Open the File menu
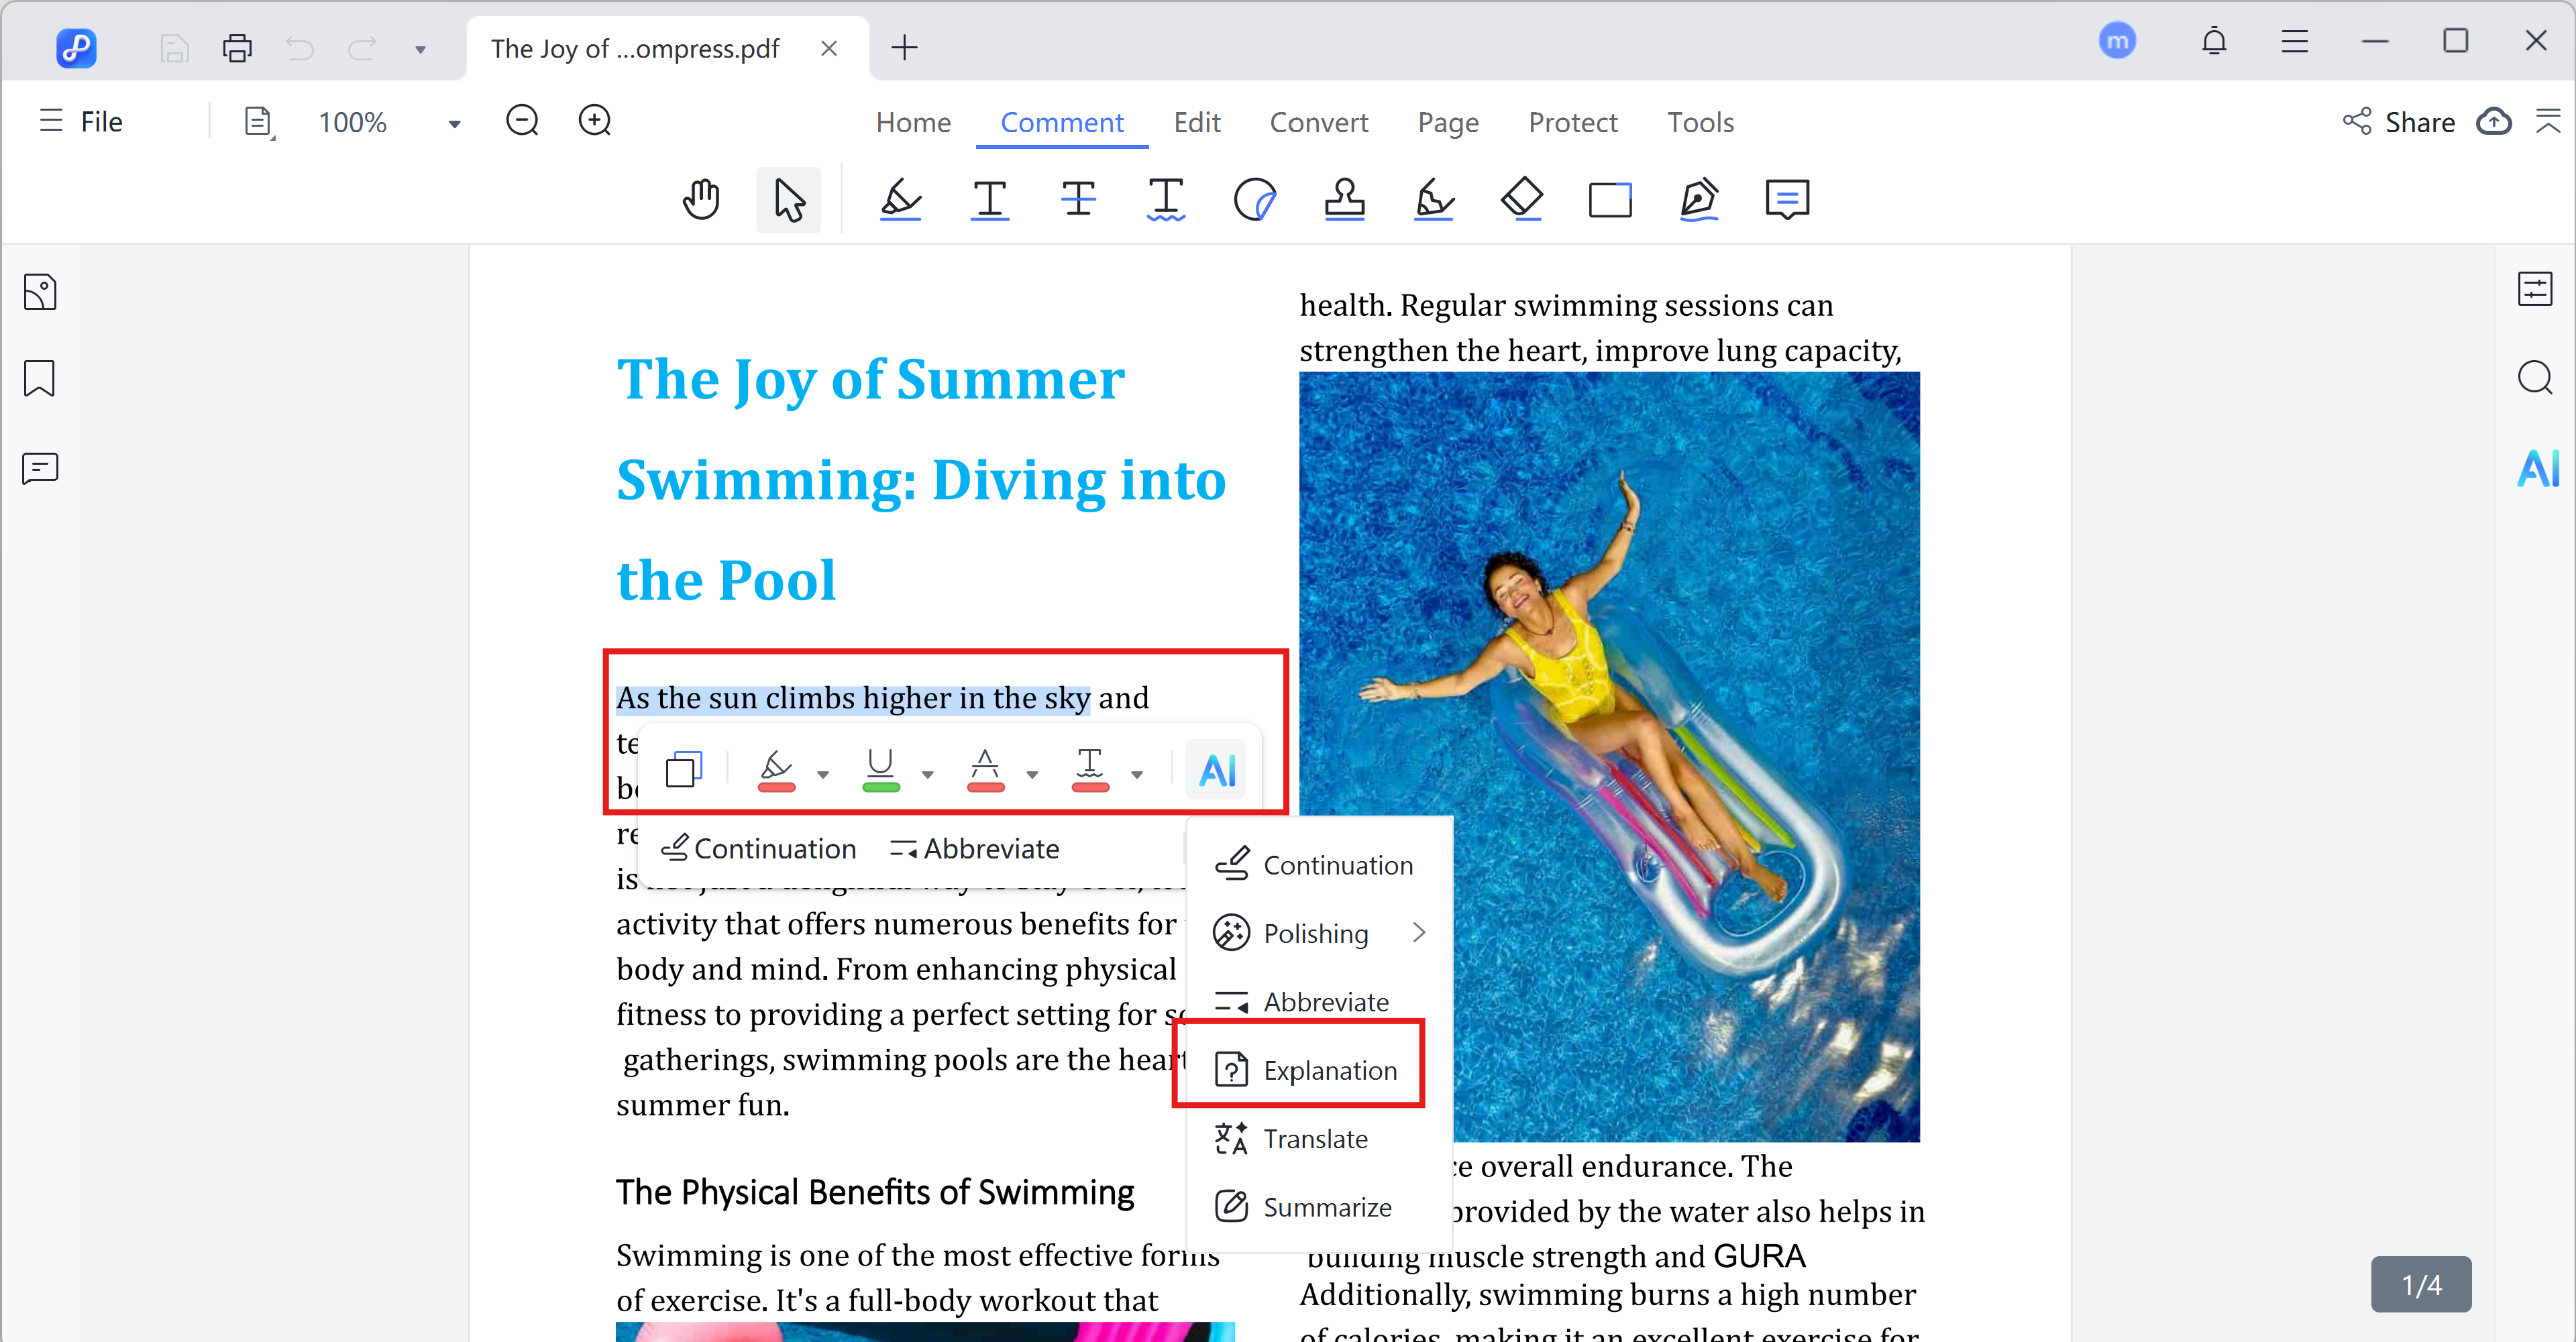 (x=82, y=122)
